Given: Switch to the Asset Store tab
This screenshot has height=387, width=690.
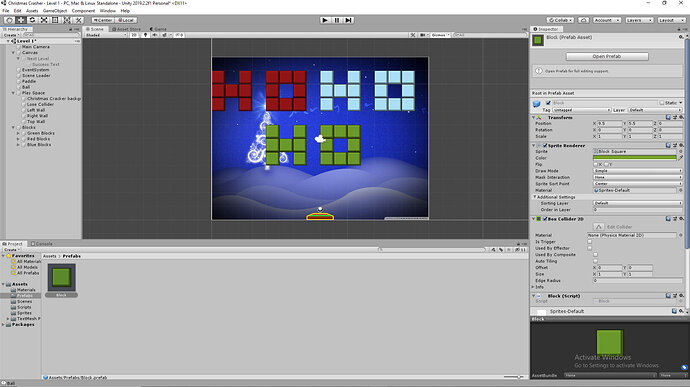Looking at the screenshot, I should (x=126, y=29).
